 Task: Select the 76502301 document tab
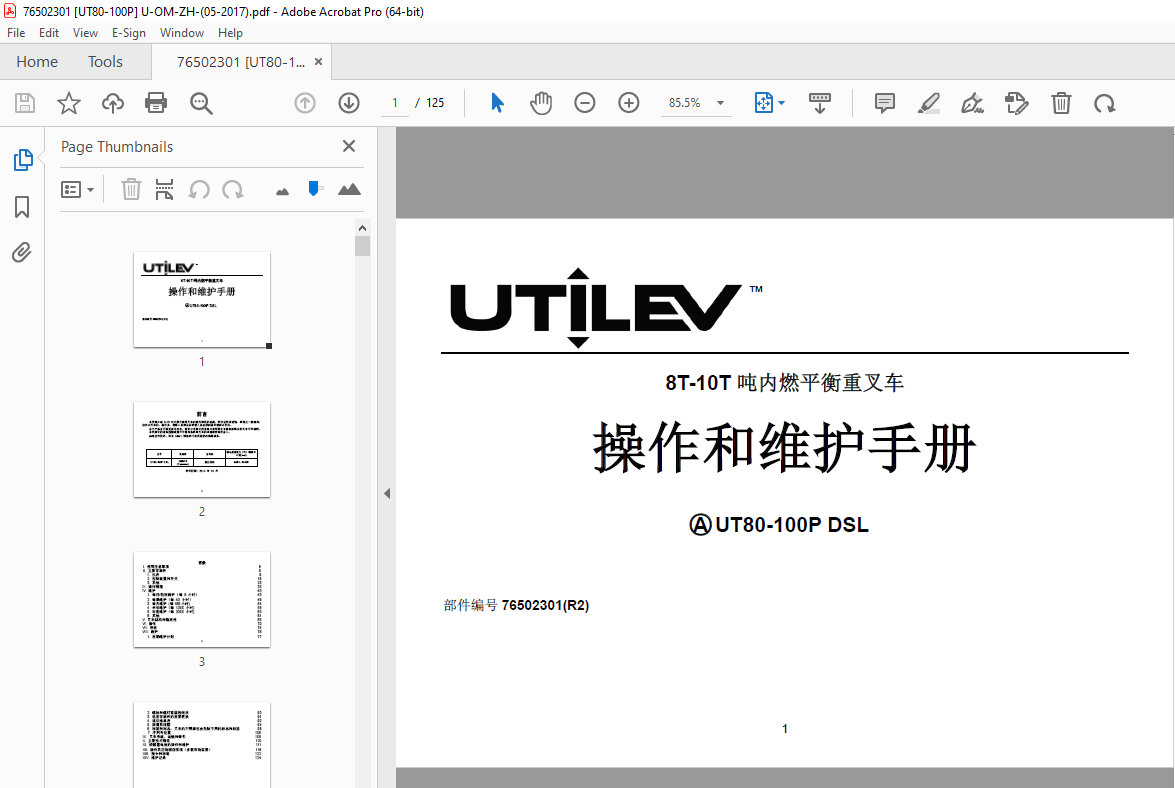(241, 62)
